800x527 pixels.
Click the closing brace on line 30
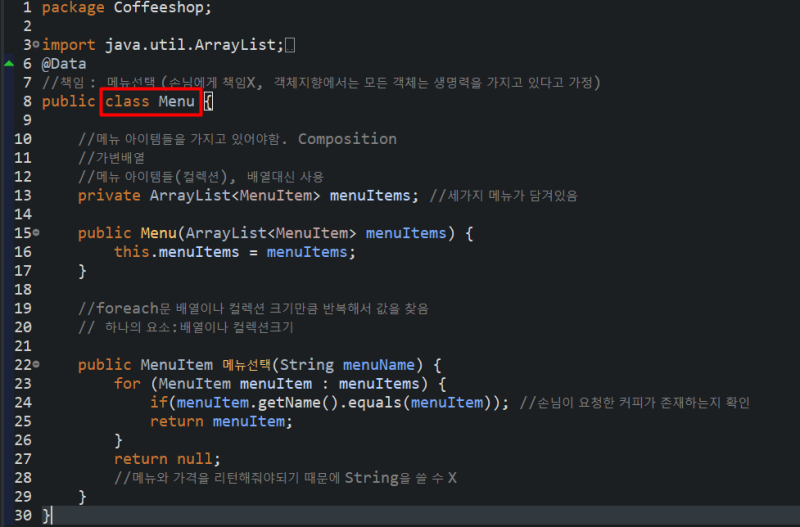point(46,515)
